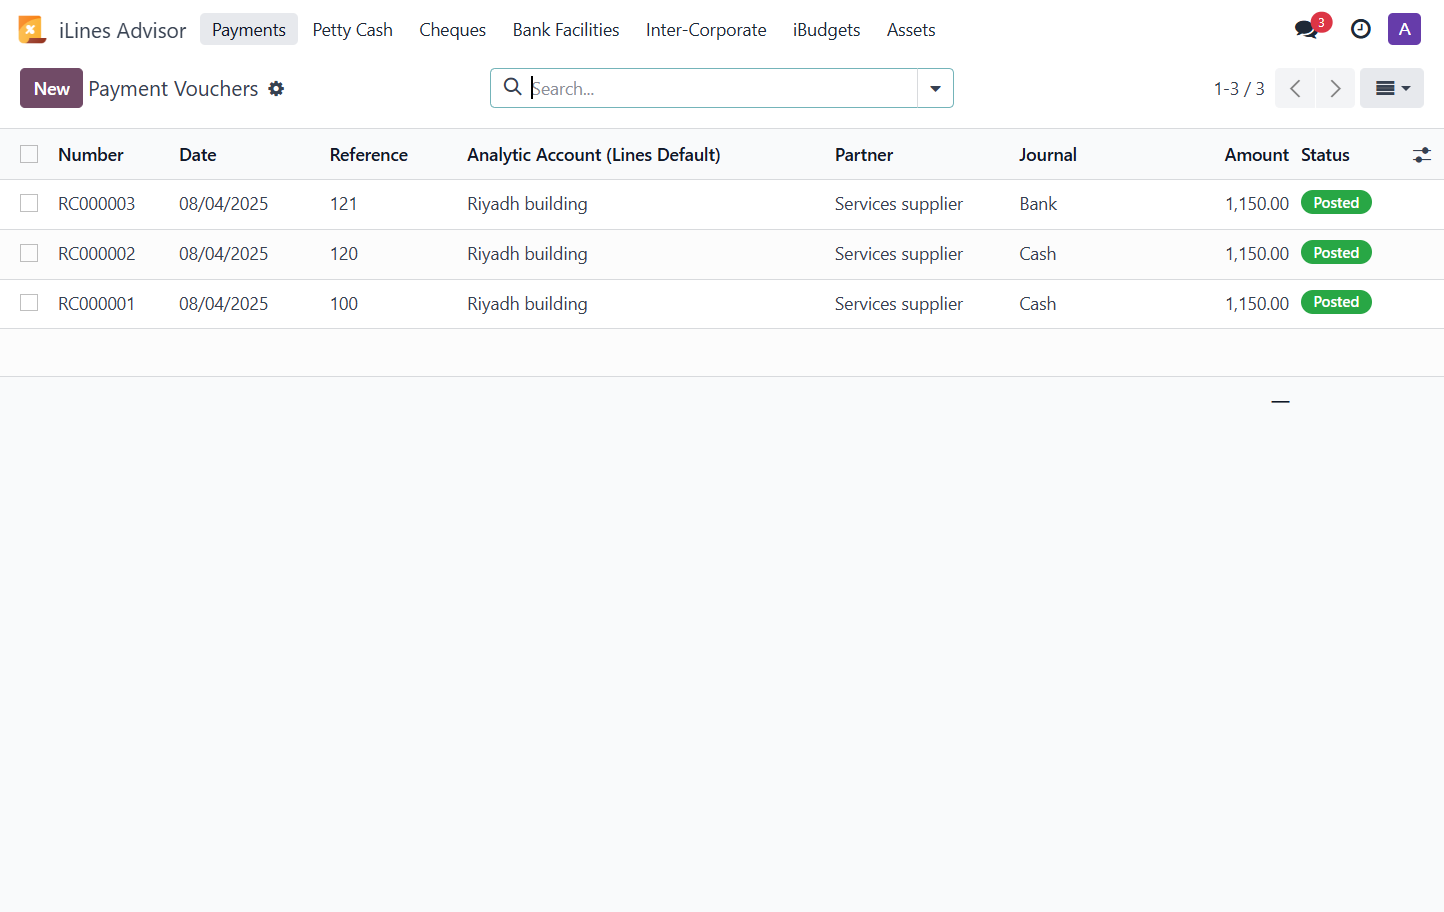Create a New payment voucher
This screenshot has width=1444, height=912.
[x=52, y=88]
